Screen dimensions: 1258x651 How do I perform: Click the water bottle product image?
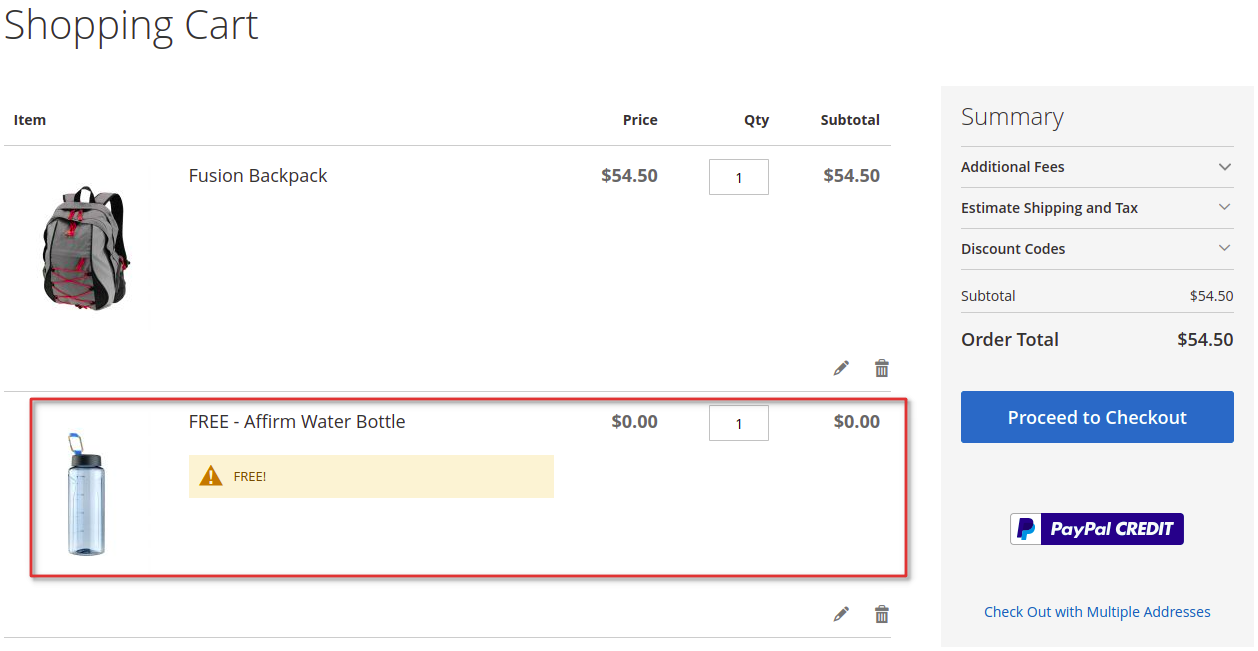pos(86,494)
